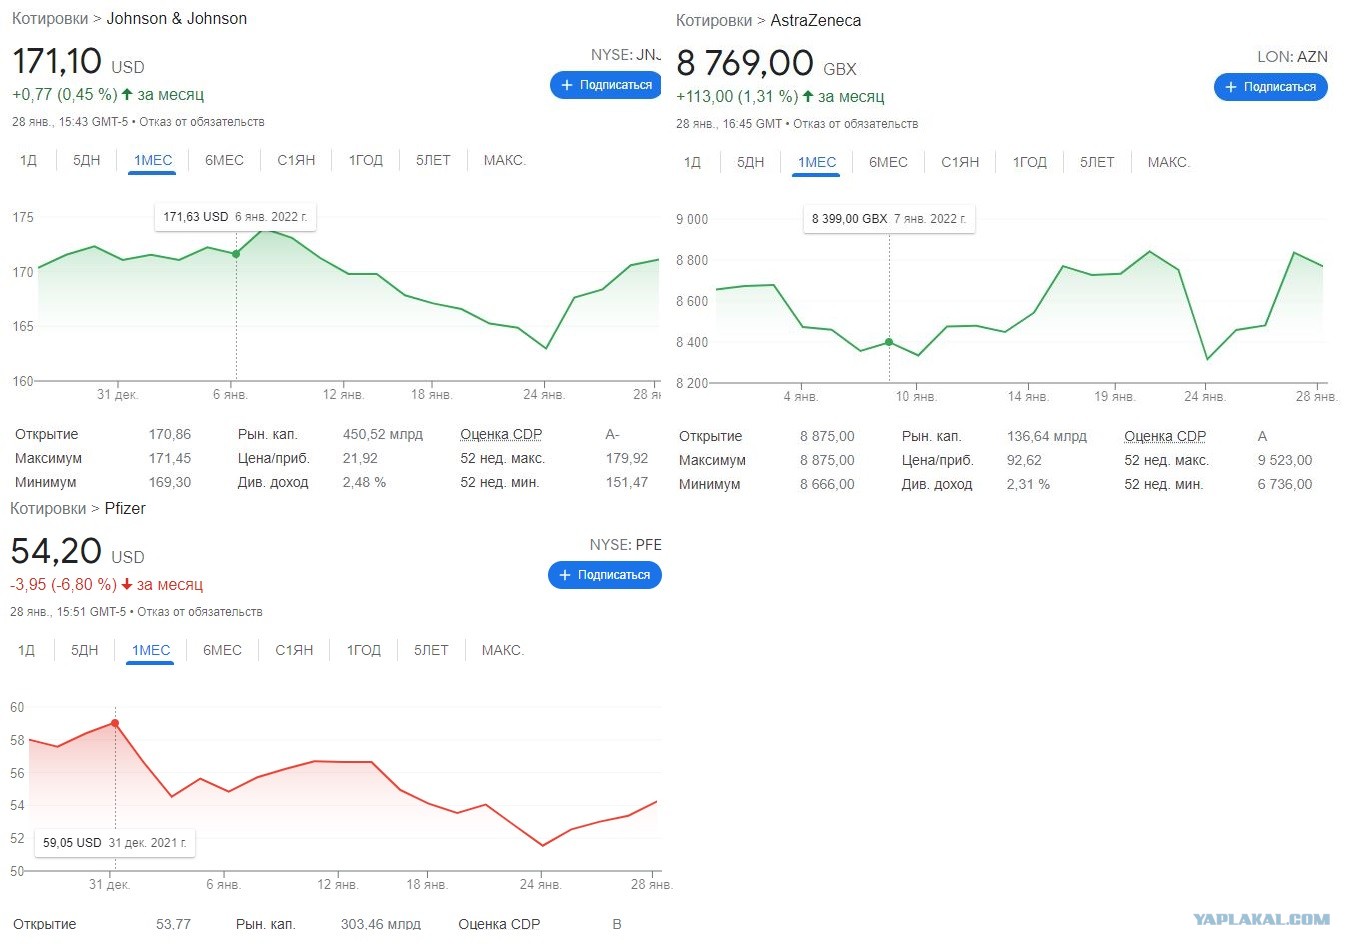Image resolution: width=1356 pixels, height=949 pixels.
Task: Click the 7 янв. data point on AstraZeneca chart
Action: [x=889, y=342]
